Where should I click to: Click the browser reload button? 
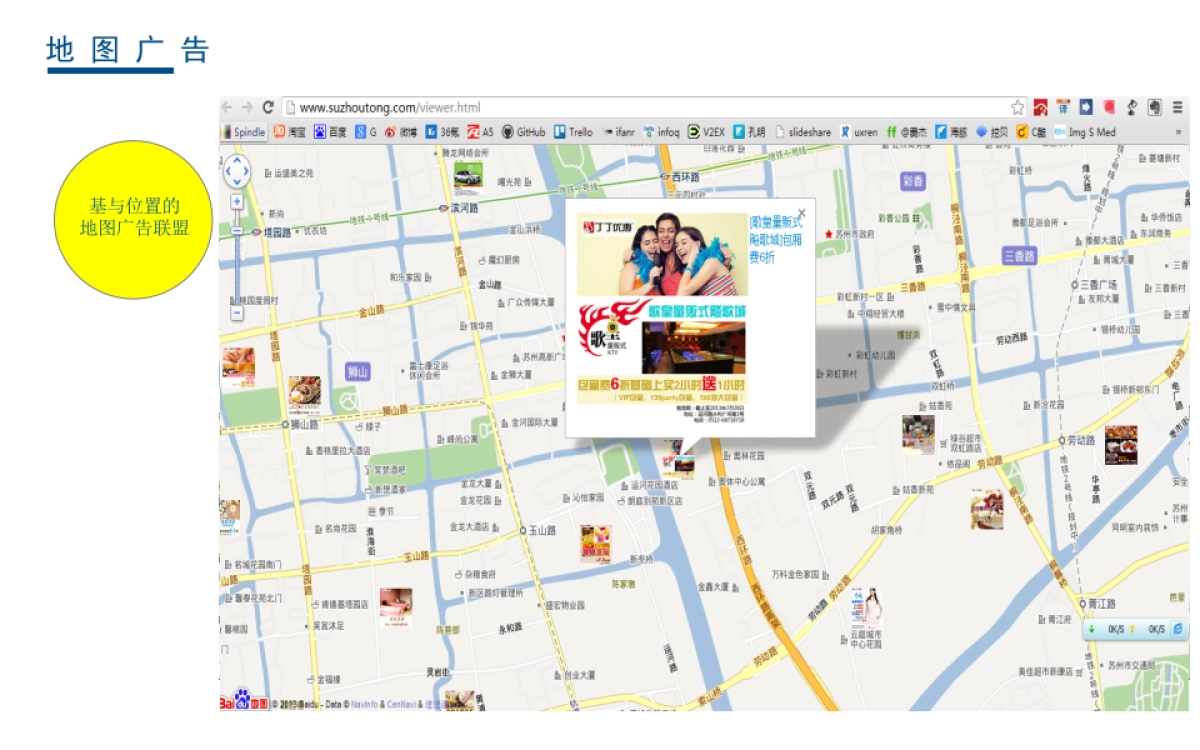coord(268,107)
